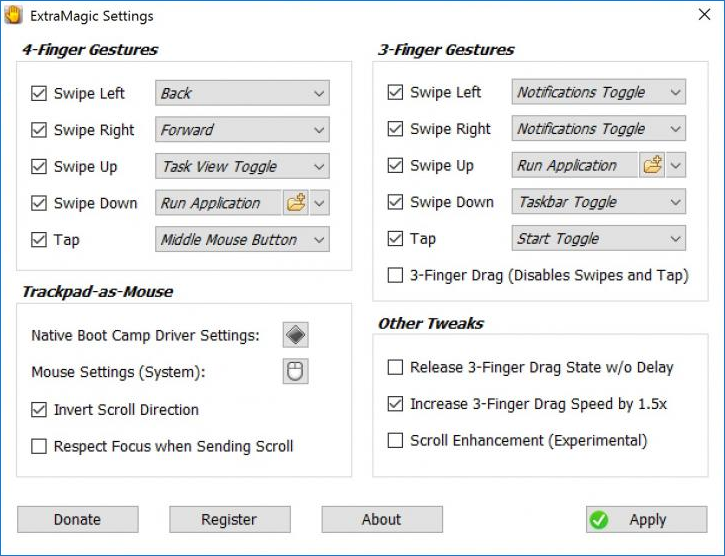Click the Apply button

[x=646, y=520]
